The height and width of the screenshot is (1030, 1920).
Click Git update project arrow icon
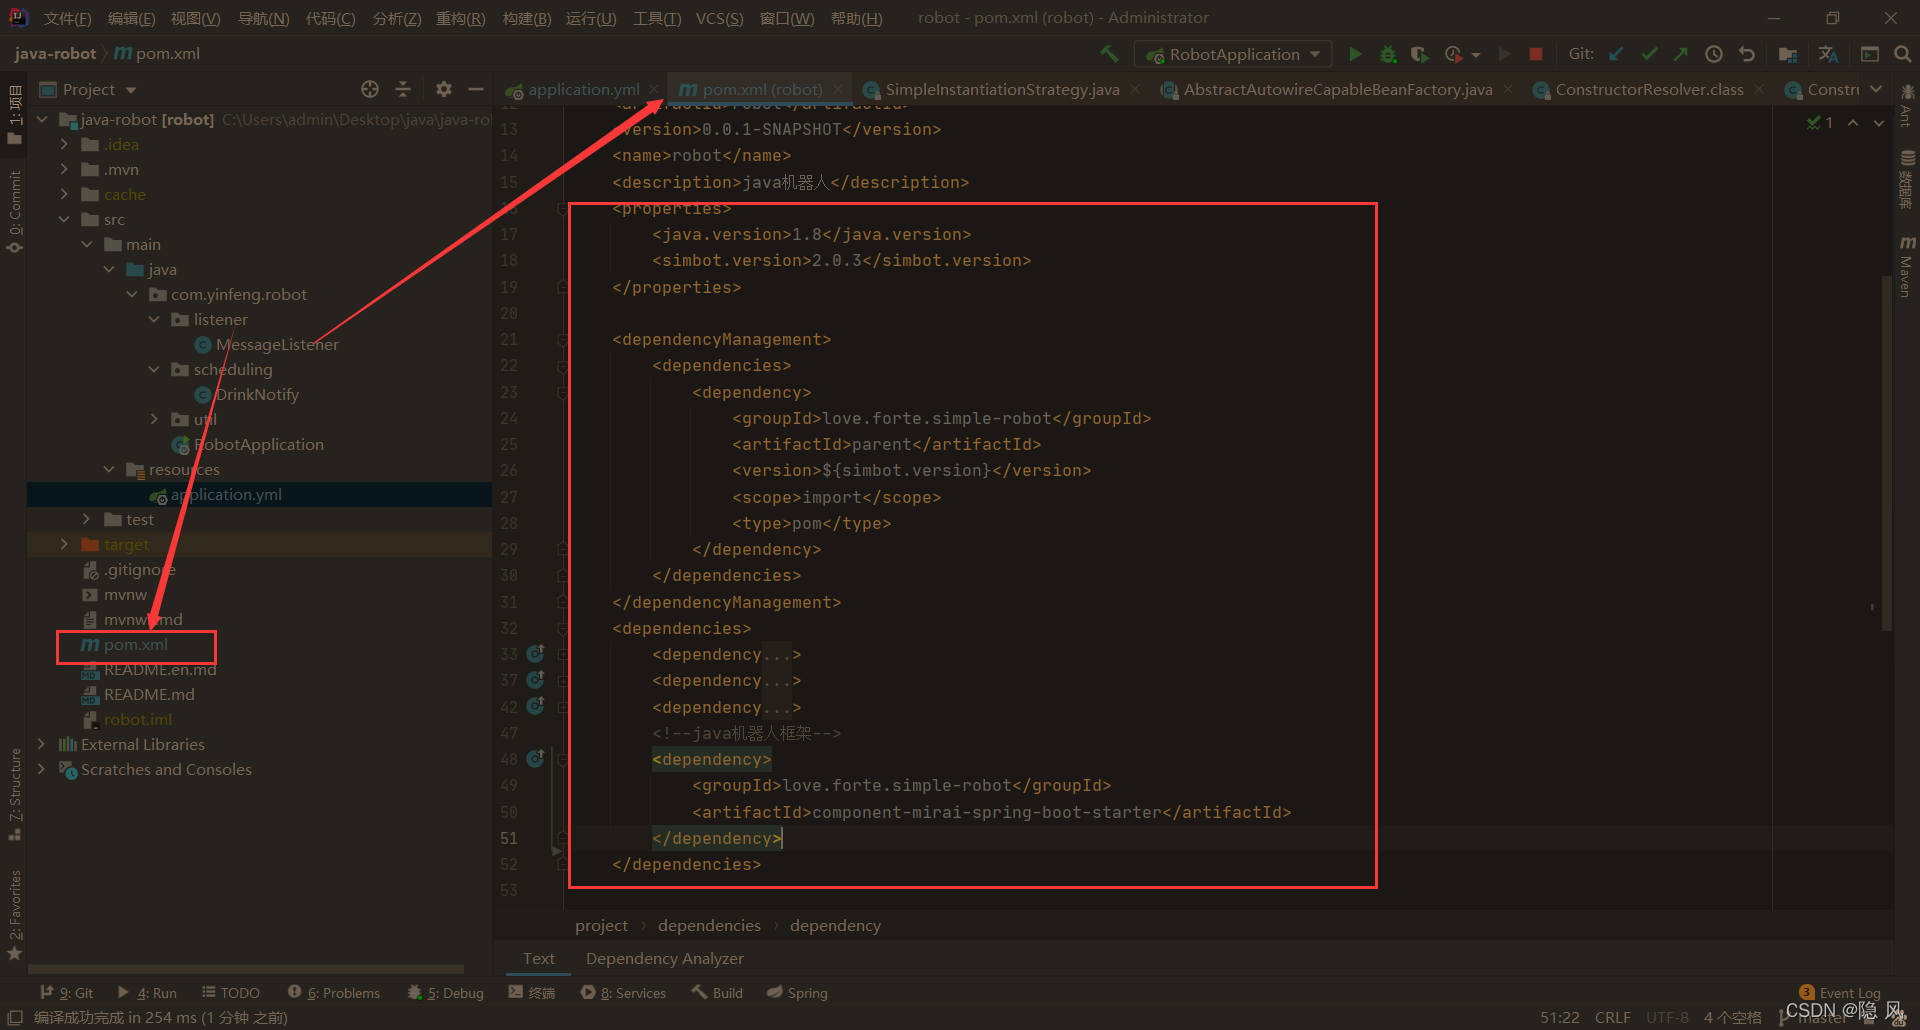(x=1616, y=54)
